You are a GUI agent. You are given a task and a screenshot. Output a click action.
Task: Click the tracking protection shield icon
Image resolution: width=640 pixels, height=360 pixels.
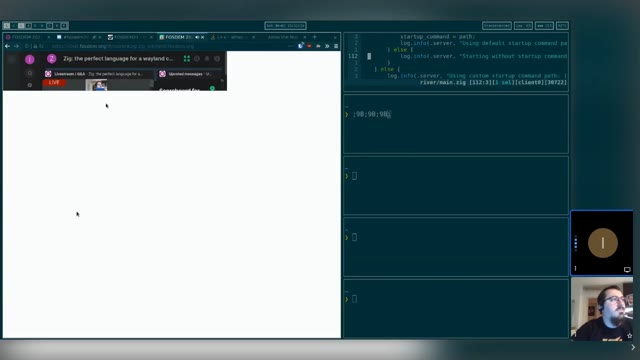pyautogui.click(x=27, y=46)
